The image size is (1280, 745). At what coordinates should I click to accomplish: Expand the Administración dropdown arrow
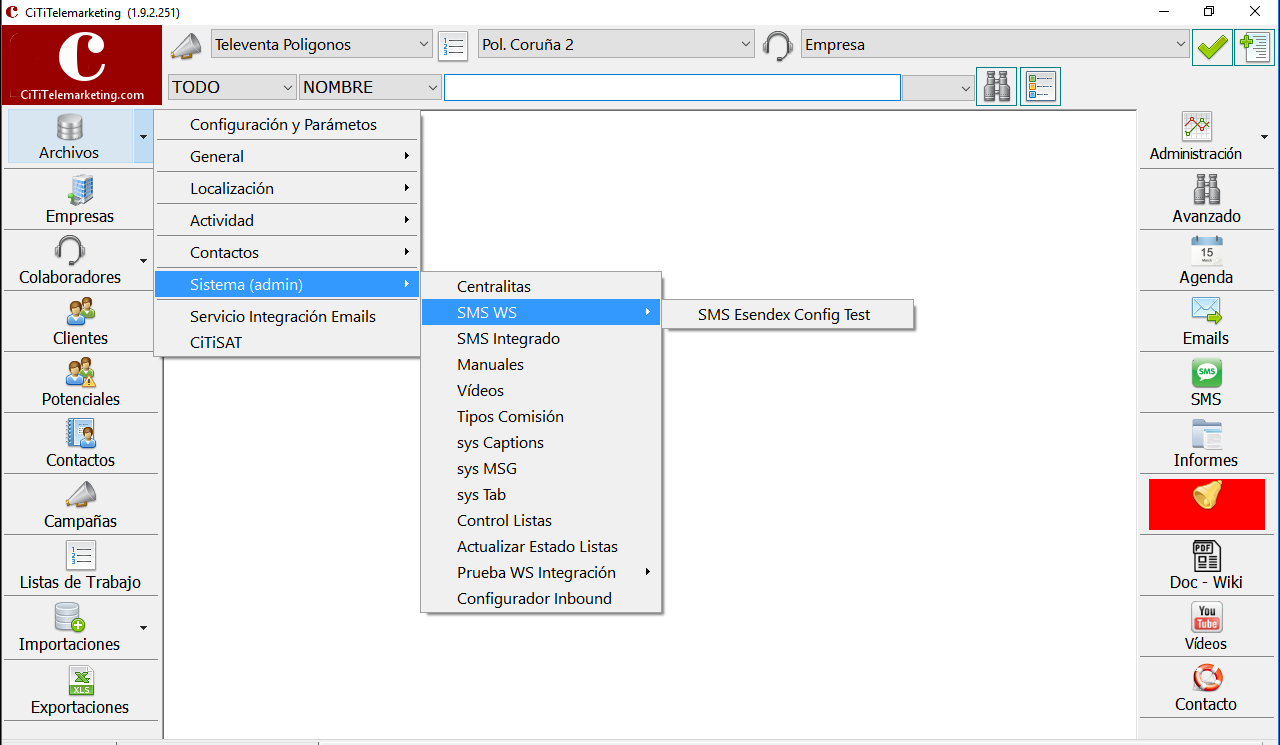pyautogui.click(x=1264, y=137)
